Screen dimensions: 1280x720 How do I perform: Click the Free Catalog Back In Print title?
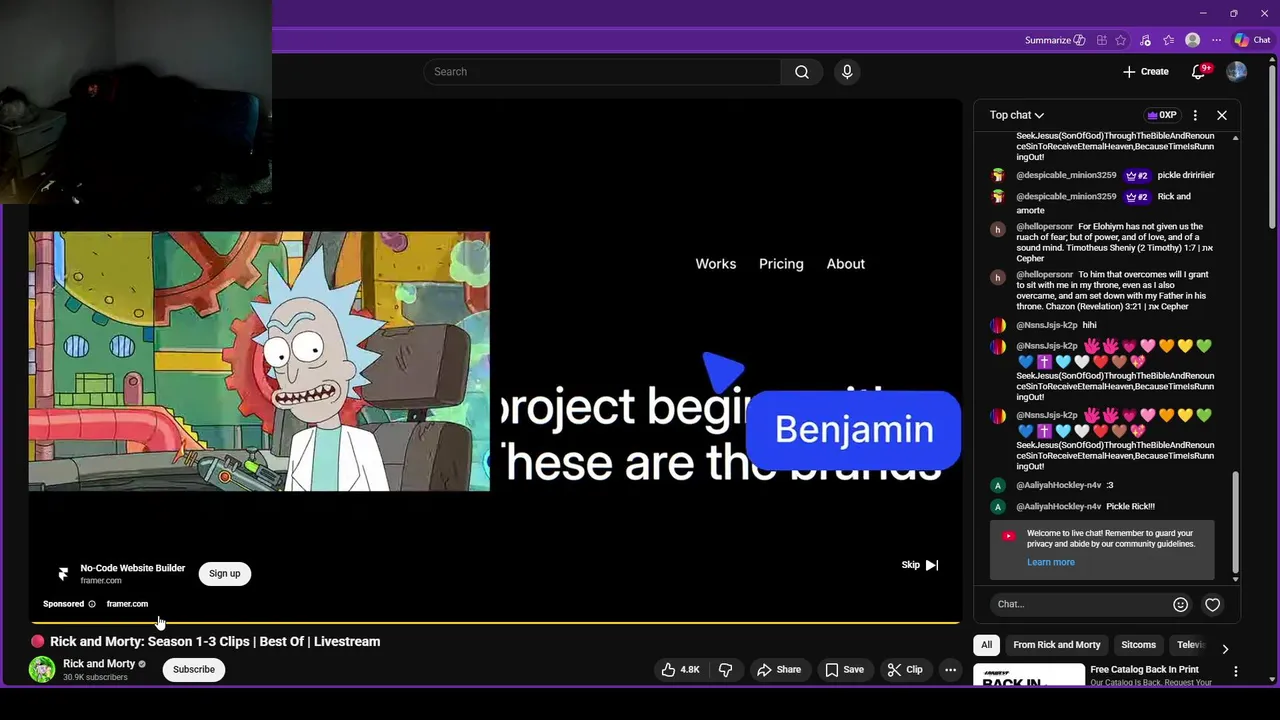click(x=1144, y=669)
